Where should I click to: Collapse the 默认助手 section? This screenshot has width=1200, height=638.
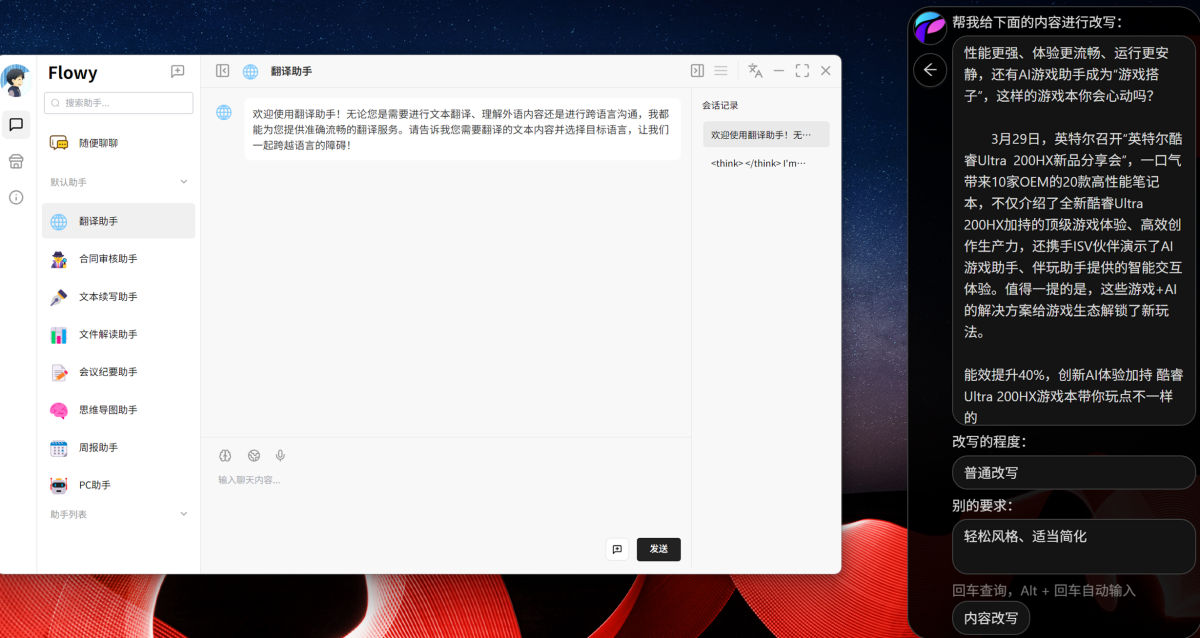tap(183, 182)
